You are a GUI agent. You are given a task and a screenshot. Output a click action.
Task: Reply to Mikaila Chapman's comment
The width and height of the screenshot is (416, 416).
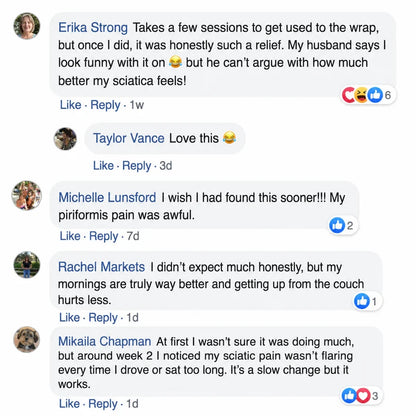pyautogui.click(x=103, y=404)
